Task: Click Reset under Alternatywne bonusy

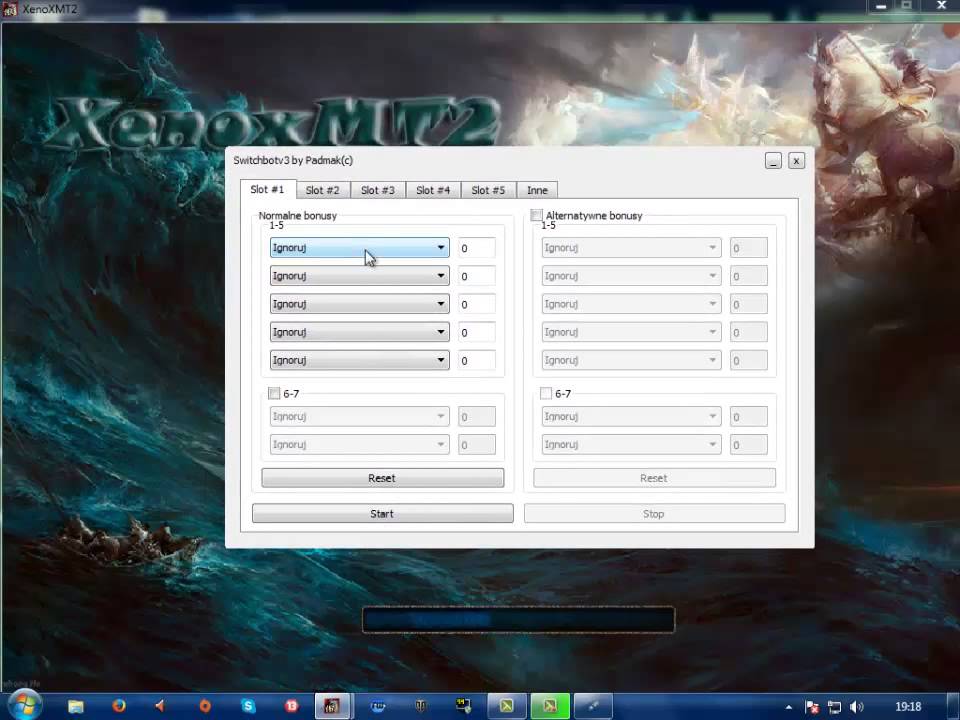Action: [x=654, y=478]
